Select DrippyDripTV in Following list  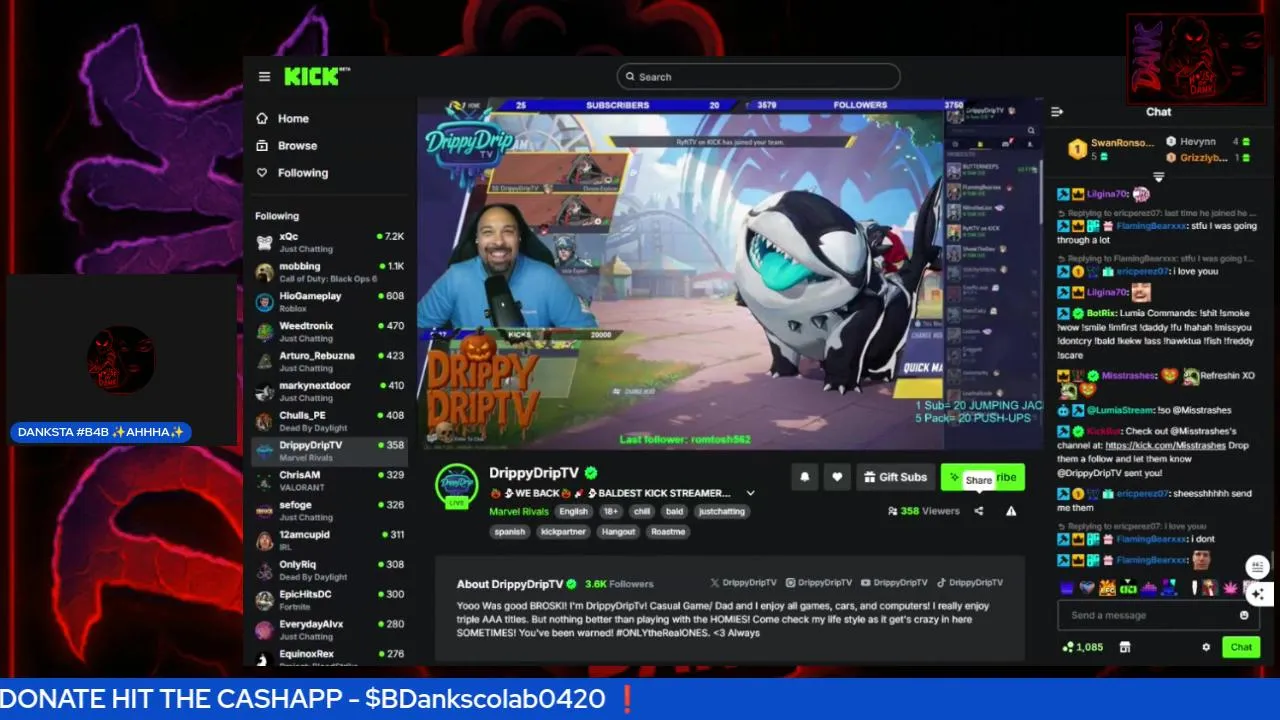coord(329,451)
